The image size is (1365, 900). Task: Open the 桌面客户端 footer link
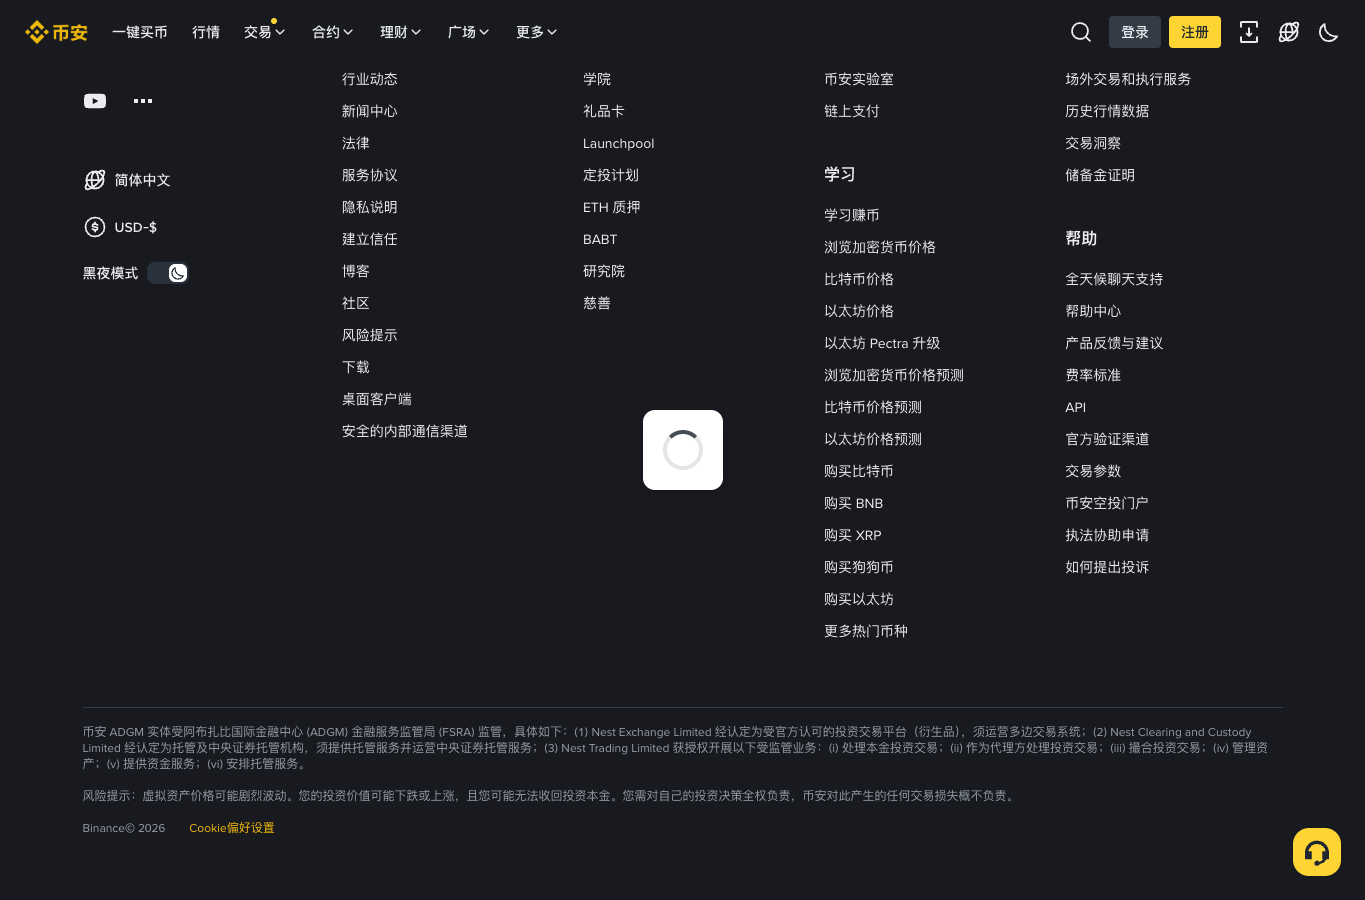[x=377, y=399]
